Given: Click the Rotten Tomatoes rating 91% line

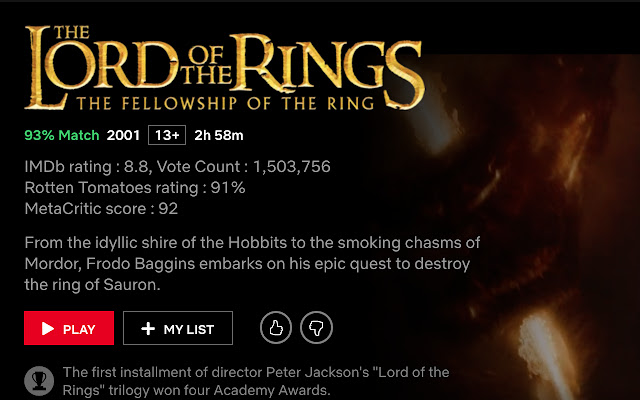Looking at the screenshot, I should 134,187.
